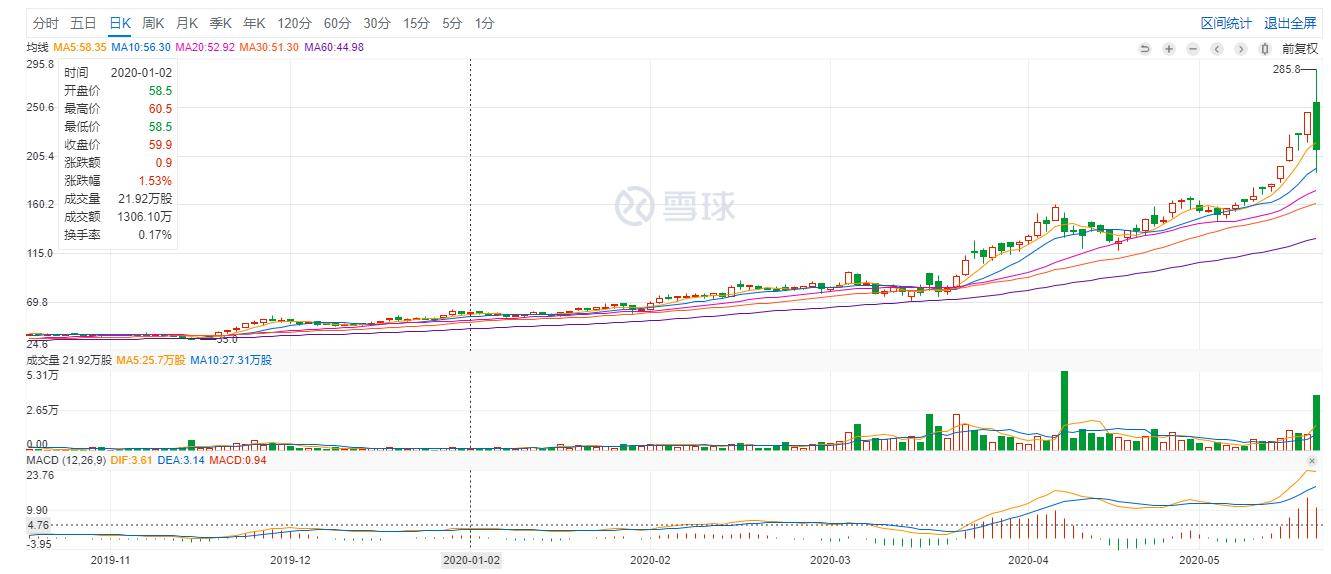Select the 1分 interval tab
Screen dimensions: 1331x574
484,23
